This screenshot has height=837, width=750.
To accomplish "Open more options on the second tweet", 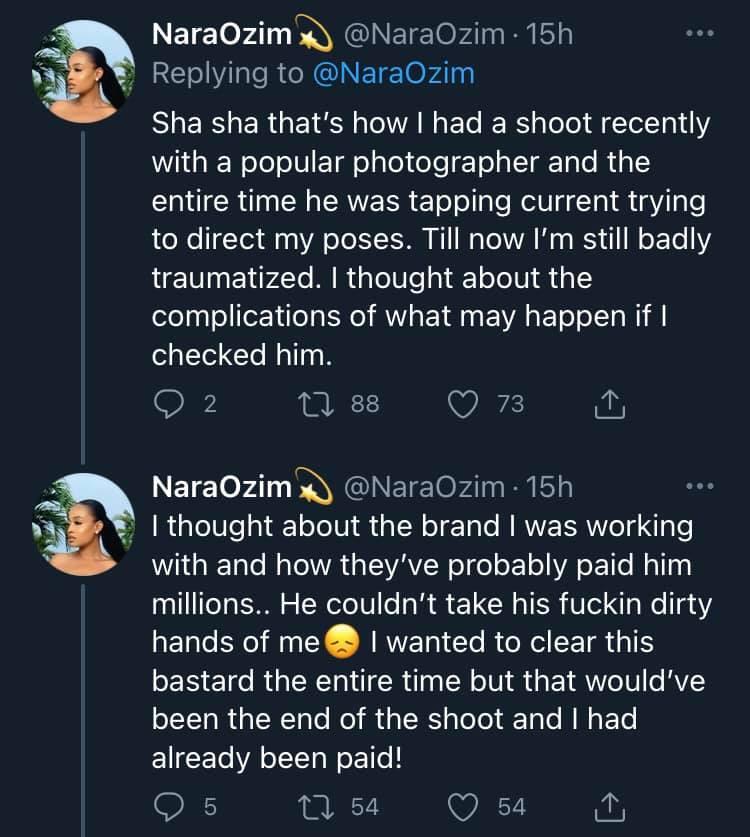I will click(700, 487).
